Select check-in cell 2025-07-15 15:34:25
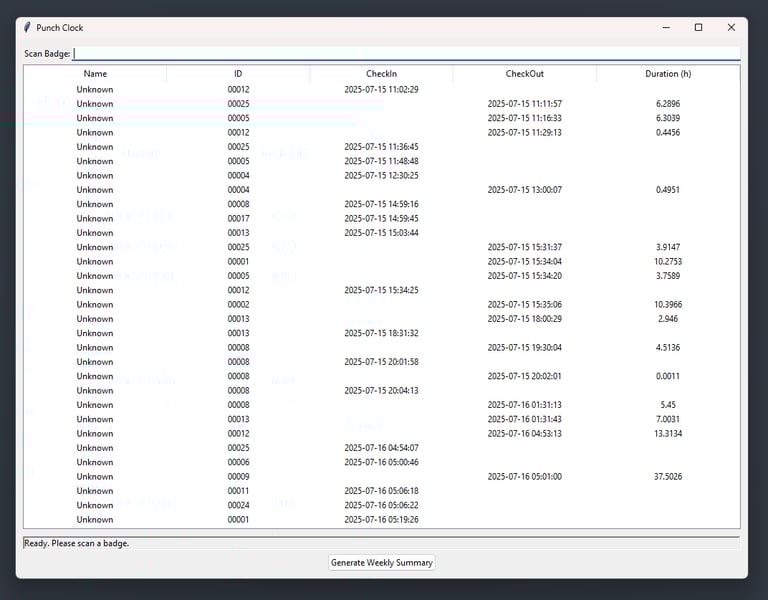This screenshot has height=600, width=768. click(x=382, y=290)
